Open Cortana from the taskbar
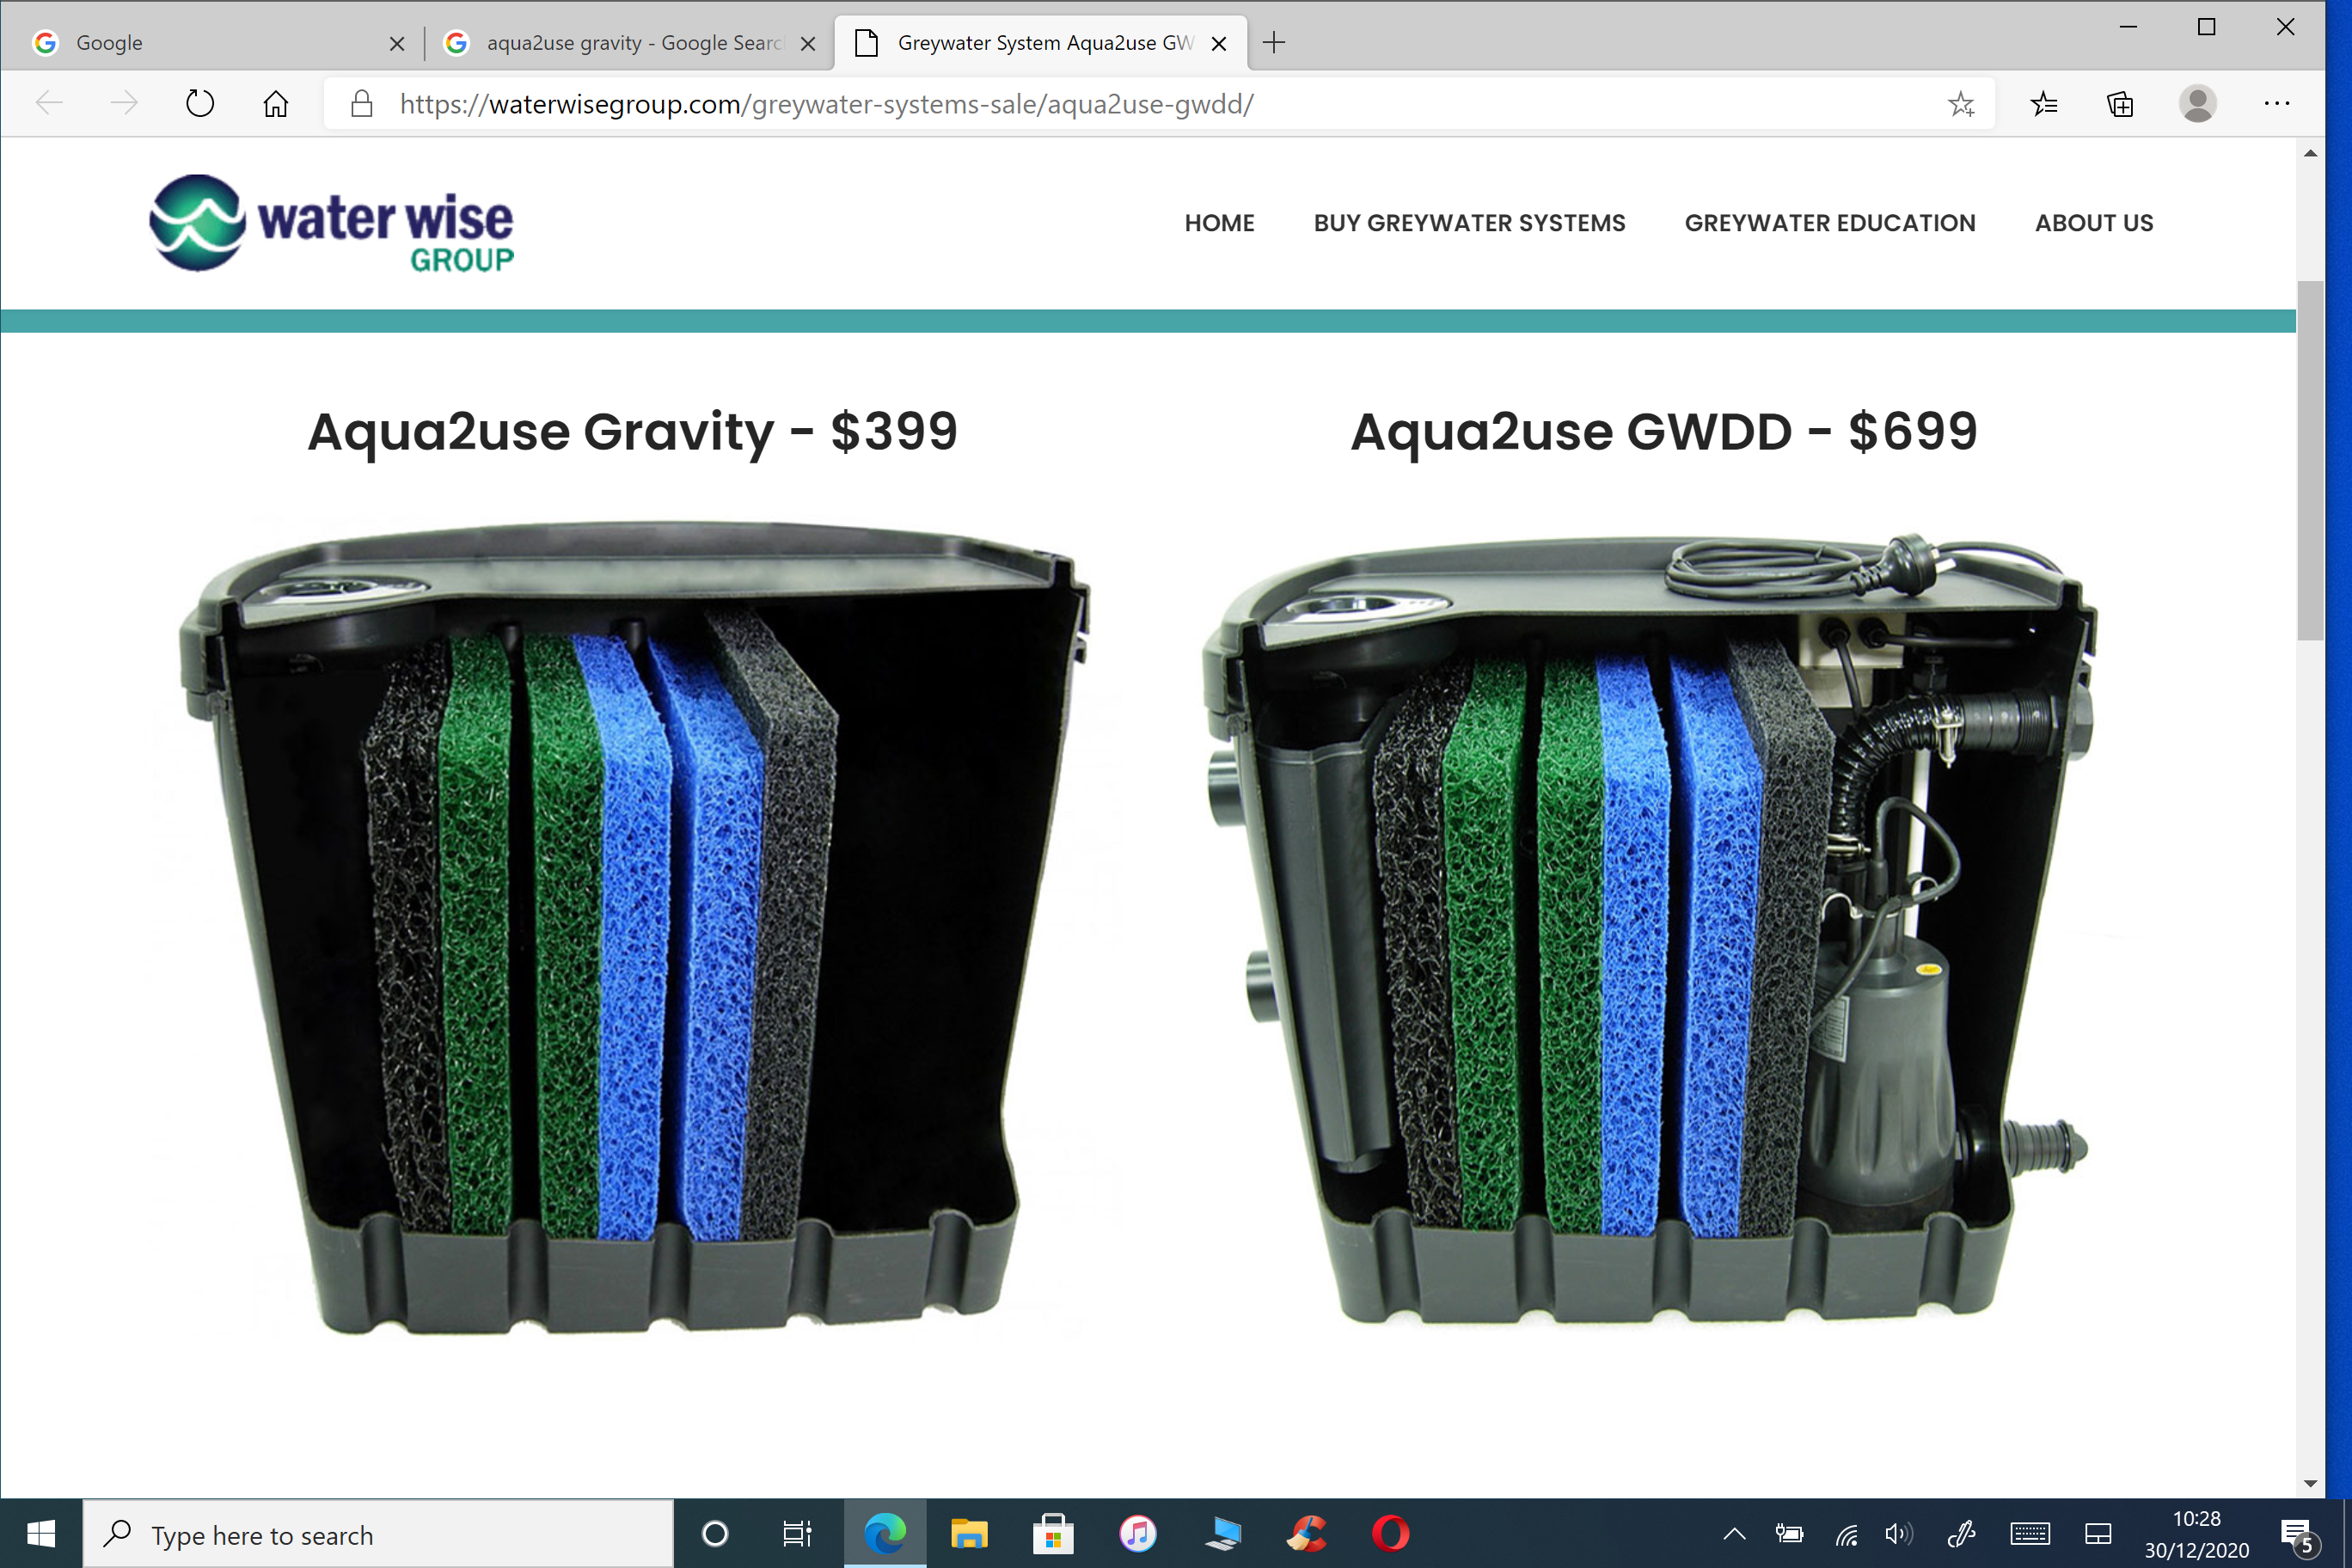Screen dimensions: 2352x1568 pos(715,1533)
